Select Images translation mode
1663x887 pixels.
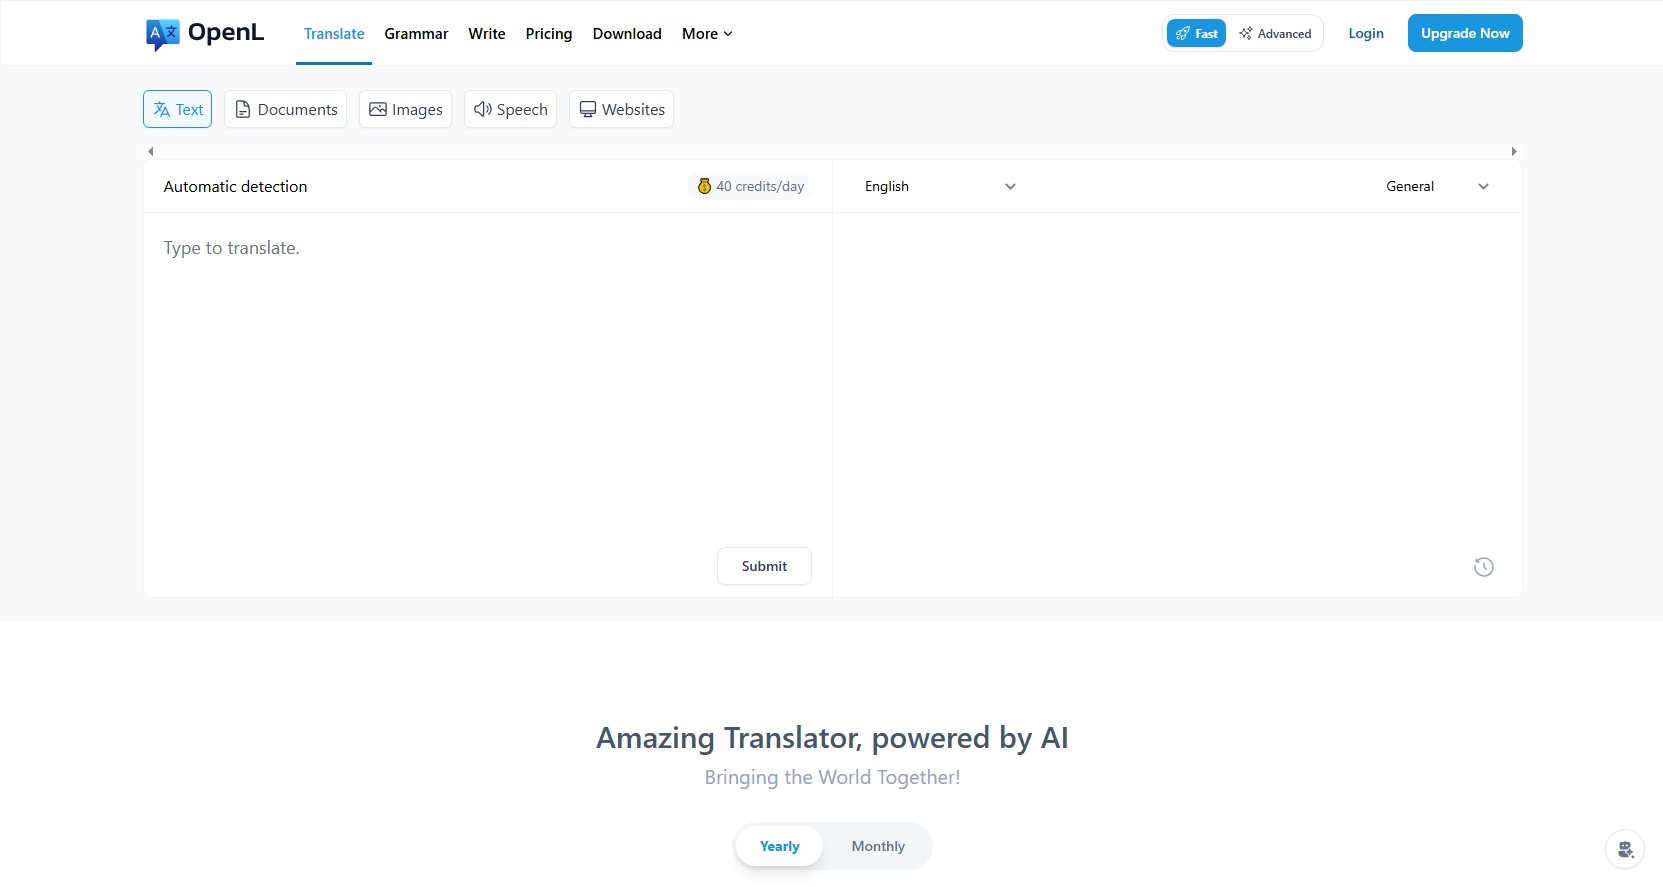(x=405, y=109)
